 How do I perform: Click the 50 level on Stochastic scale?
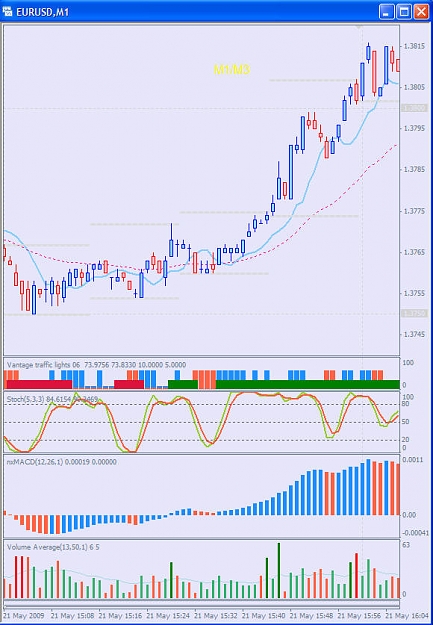click(405, 422)
